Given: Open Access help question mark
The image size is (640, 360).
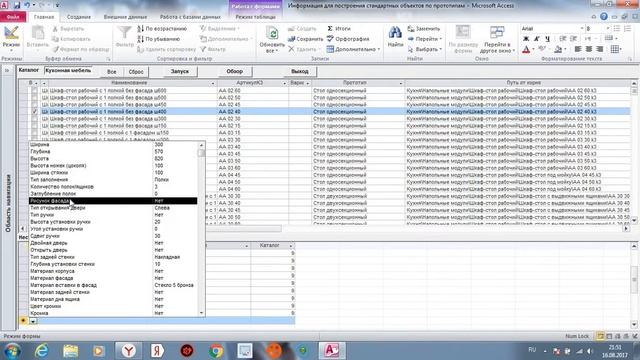Looking at the screenshot, I should (x=604, y=17).
